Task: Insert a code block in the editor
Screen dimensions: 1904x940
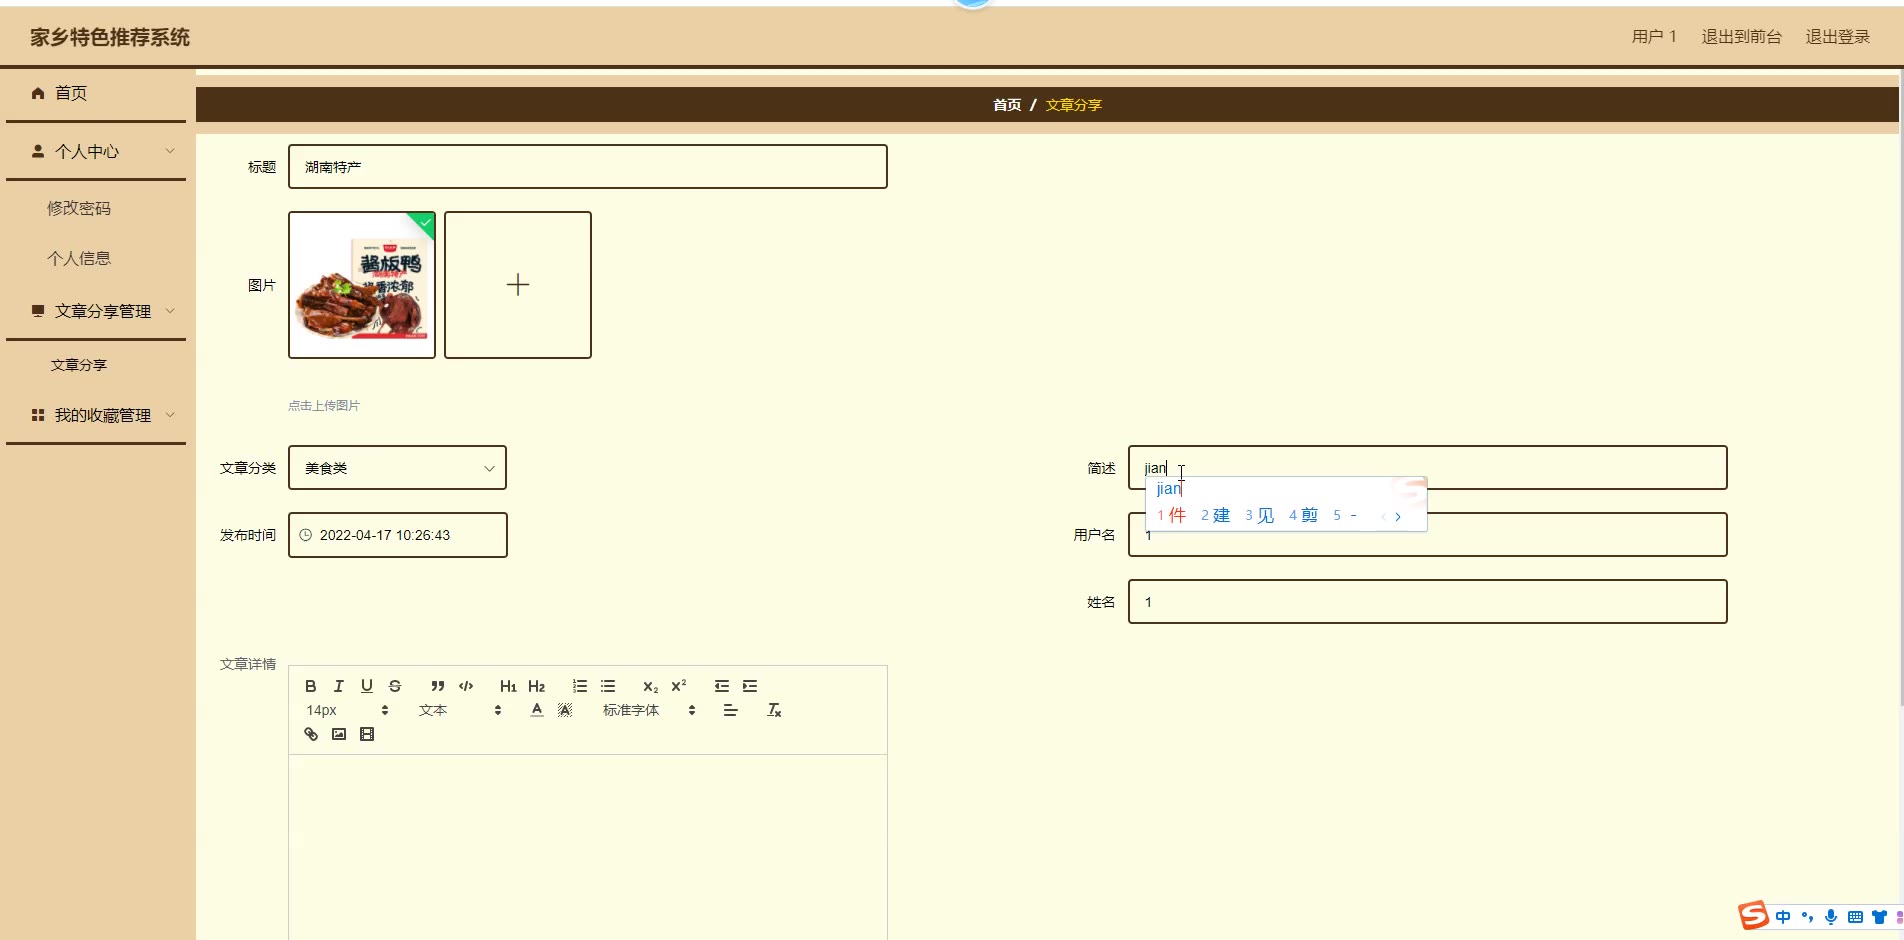Action: pyautogui.click(x=466, y=686)
